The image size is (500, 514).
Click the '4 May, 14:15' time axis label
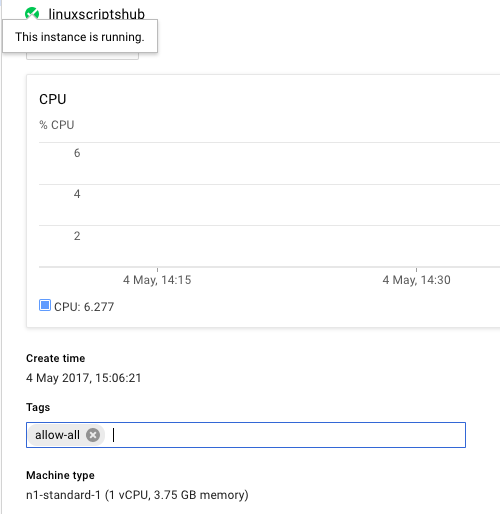coord(157,280)
